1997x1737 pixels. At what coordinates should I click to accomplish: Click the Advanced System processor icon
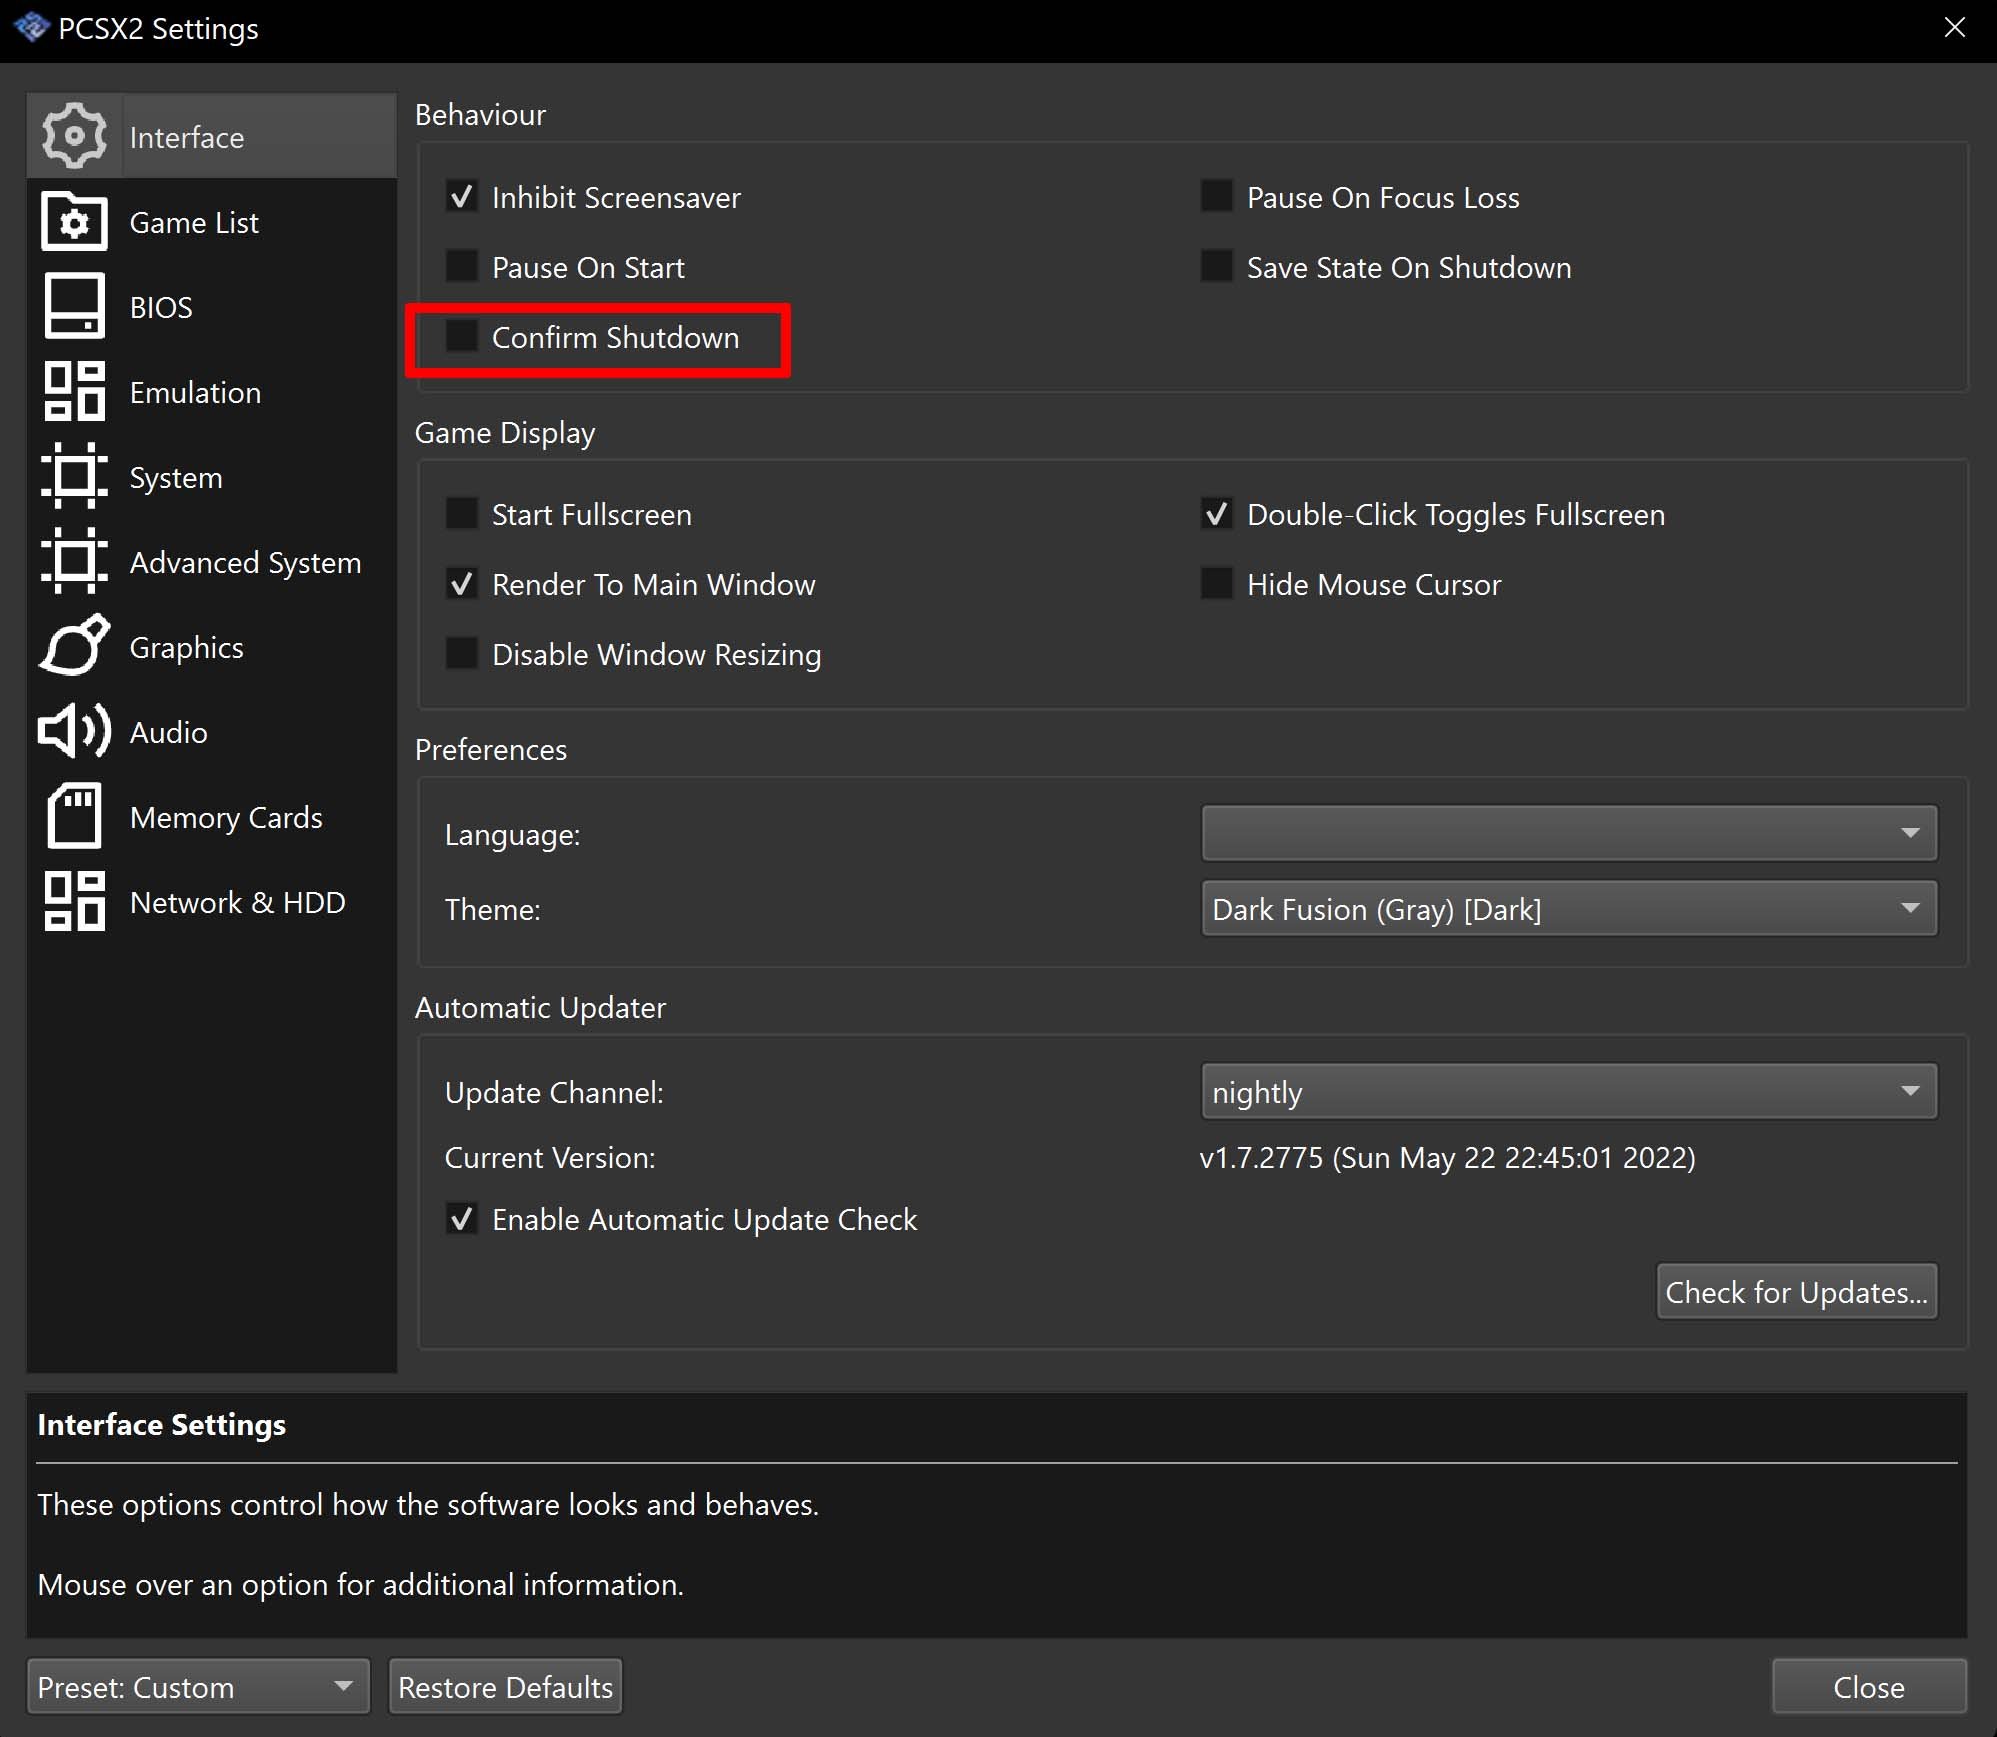(x=74, y=561)
